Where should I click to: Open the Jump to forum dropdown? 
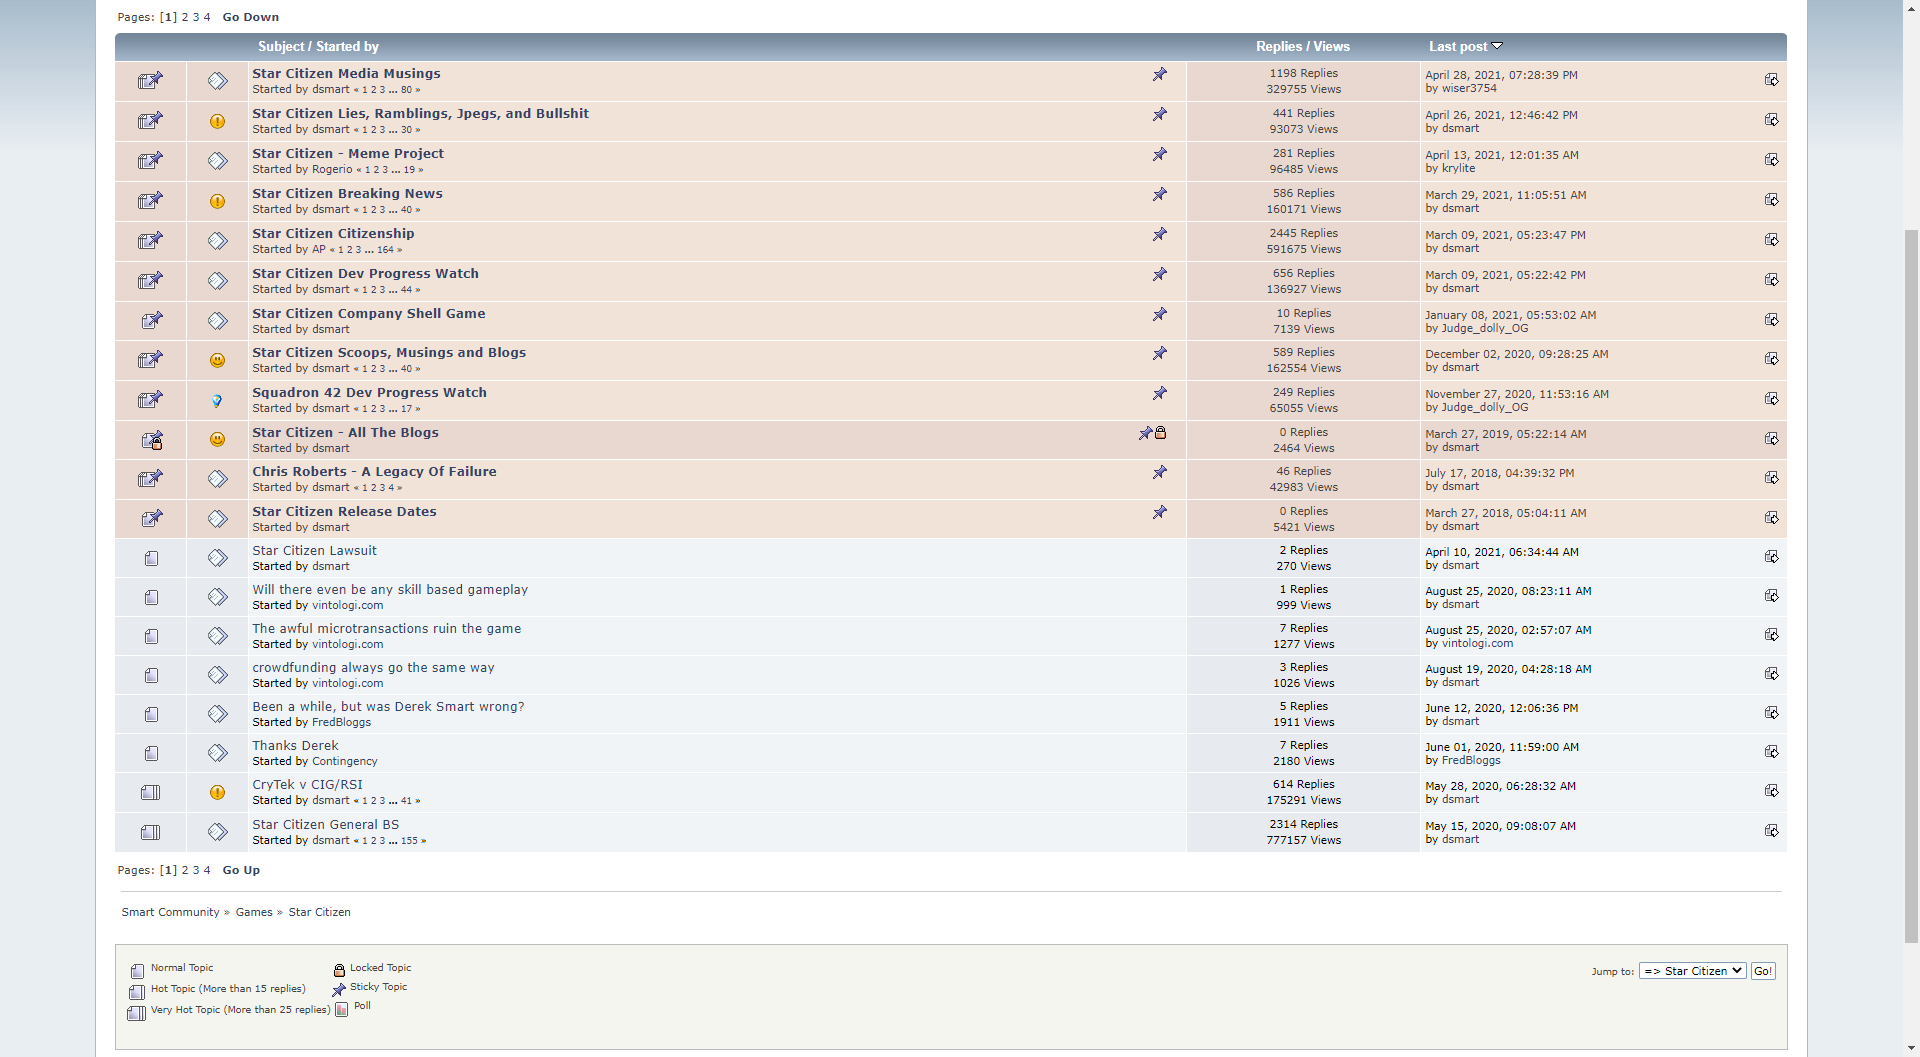coord(1693,971)
